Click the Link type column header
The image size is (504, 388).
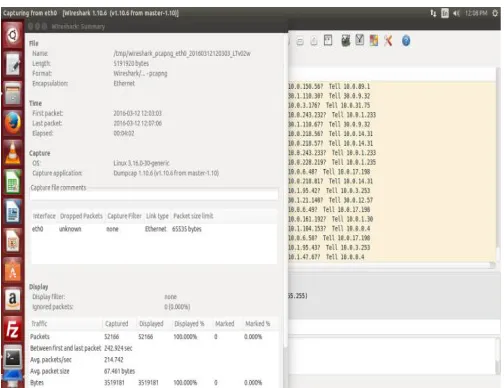157,216
